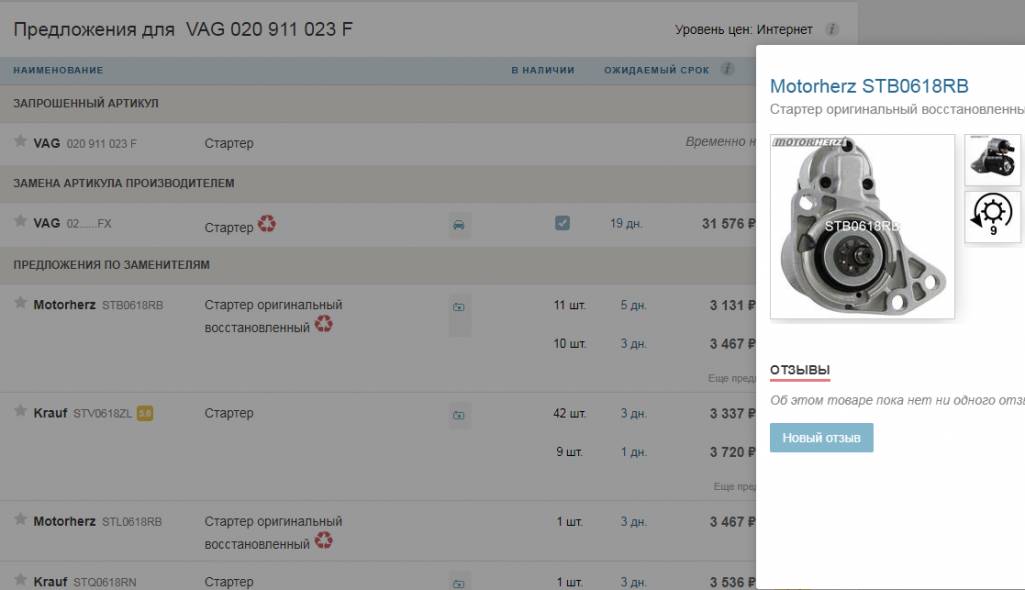Toggle favorite star for Krauf STQ0618RN
The height and width of the screenshot is (590, 1025).
pos(20,580)
